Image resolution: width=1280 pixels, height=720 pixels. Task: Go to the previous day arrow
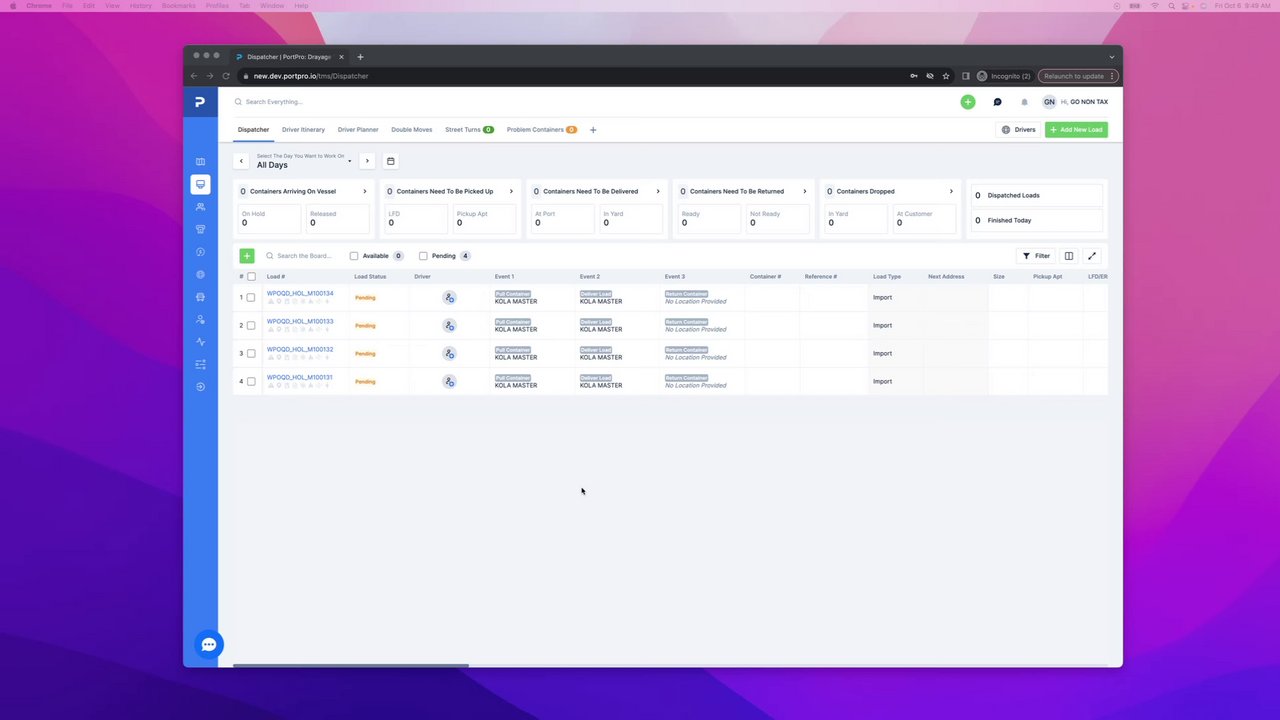241,161
